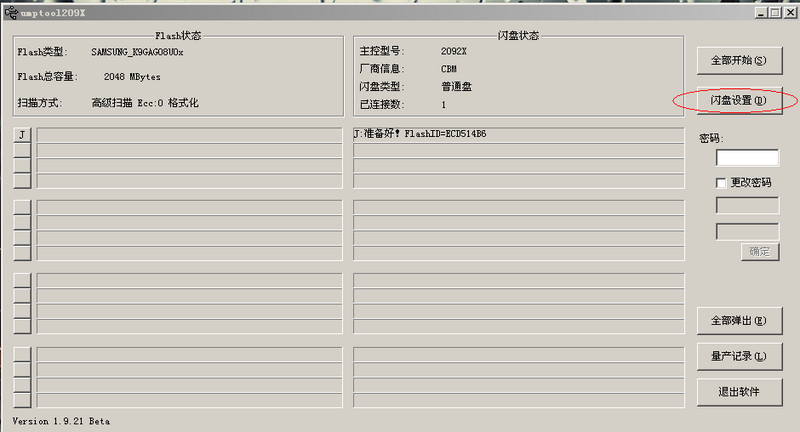Click the progress bar beside the J slot

click(190, 135)
